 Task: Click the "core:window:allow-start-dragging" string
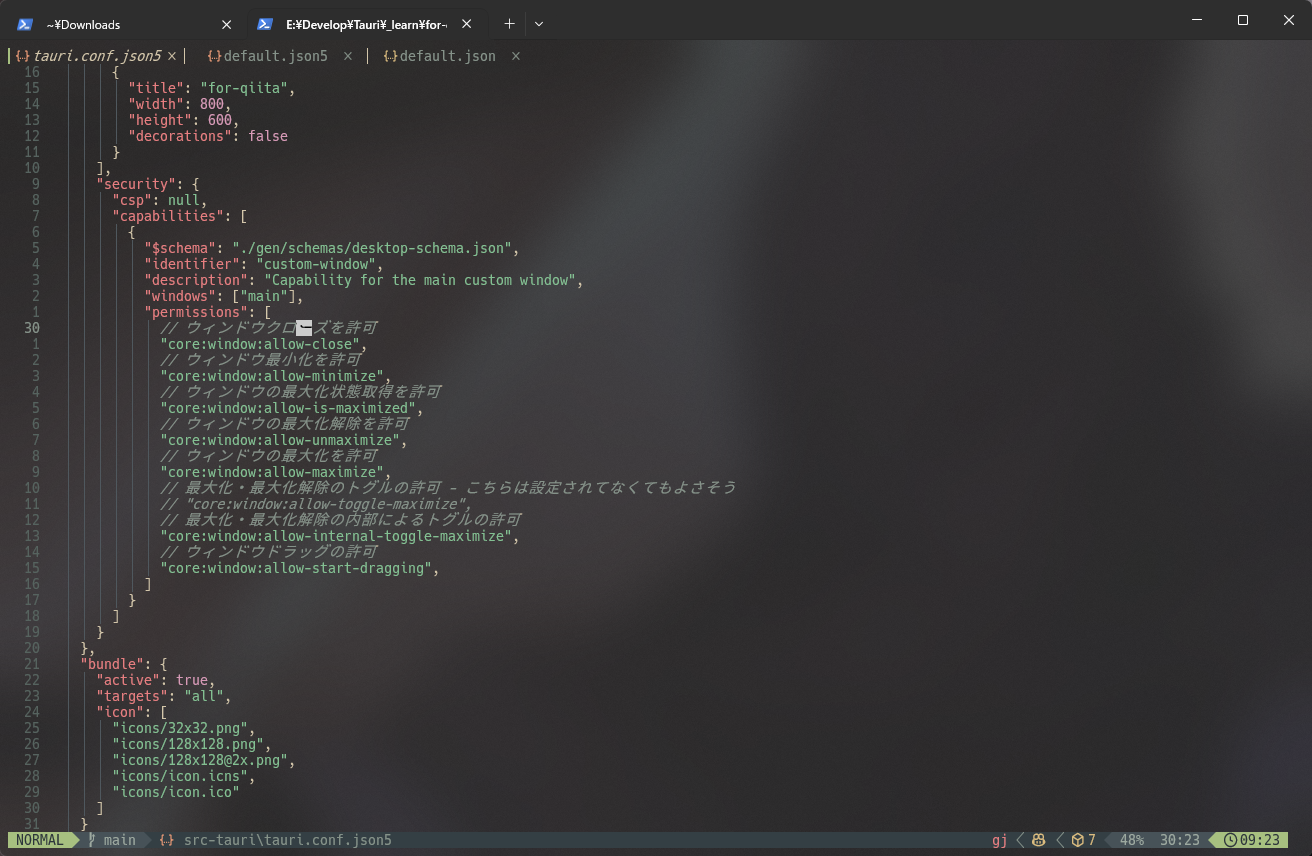[296, 568]
